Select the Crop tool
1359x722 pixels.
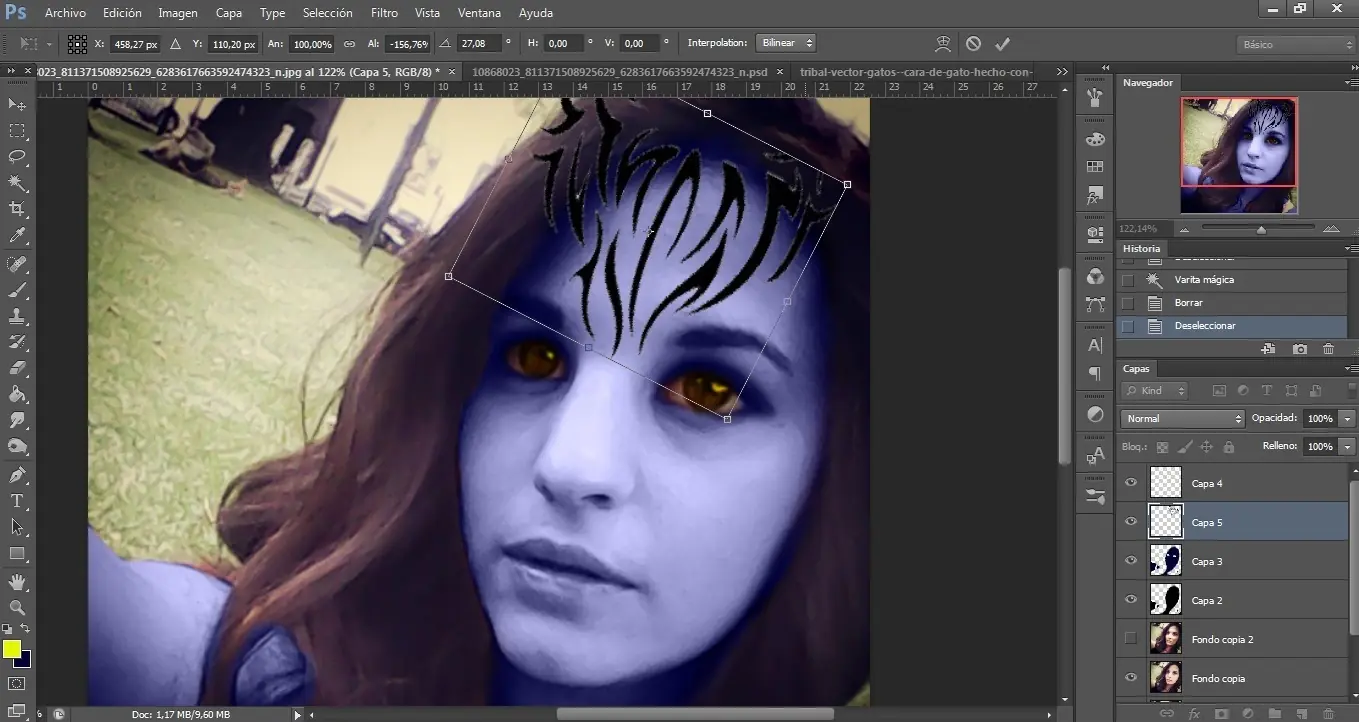click(x=17, y=209)
